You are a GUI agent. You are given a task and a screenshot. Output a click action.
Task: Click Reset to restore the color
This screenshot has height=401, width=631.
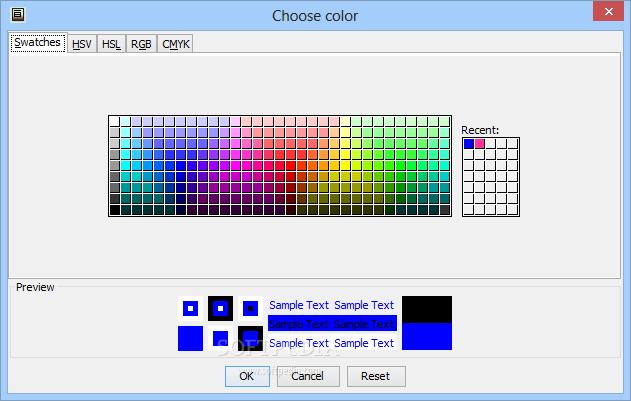pyautogui.click(x=376, y=376)
